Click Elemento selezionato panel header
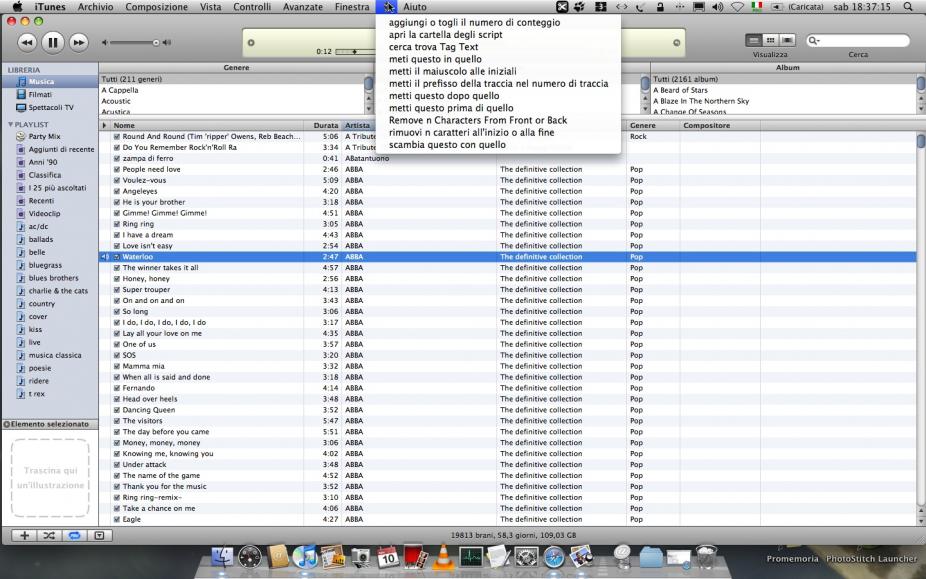 [50, 424]
